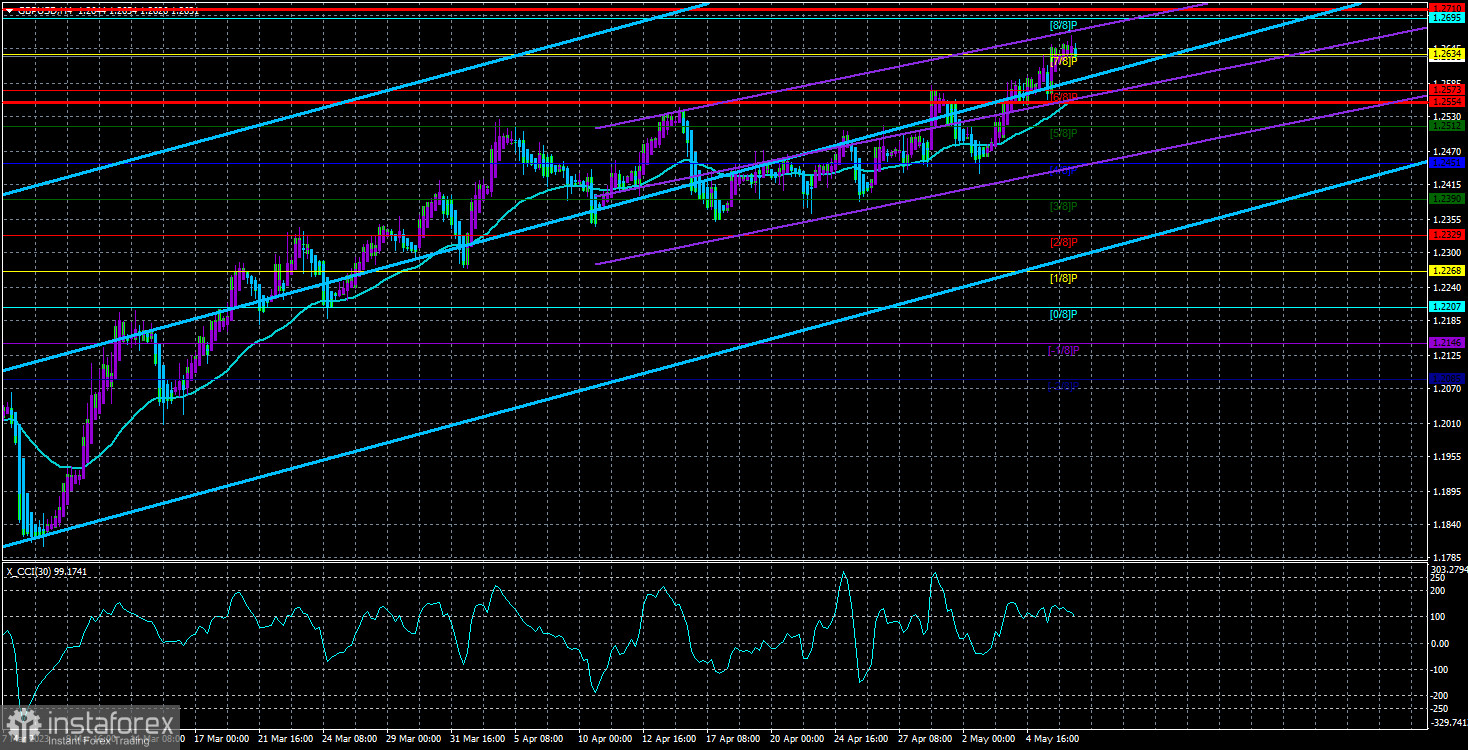The height and width of the screenshot is (750, 1468).
Task: Select the 1.2695 price label on axis
Action: (x=1446, y=18)
